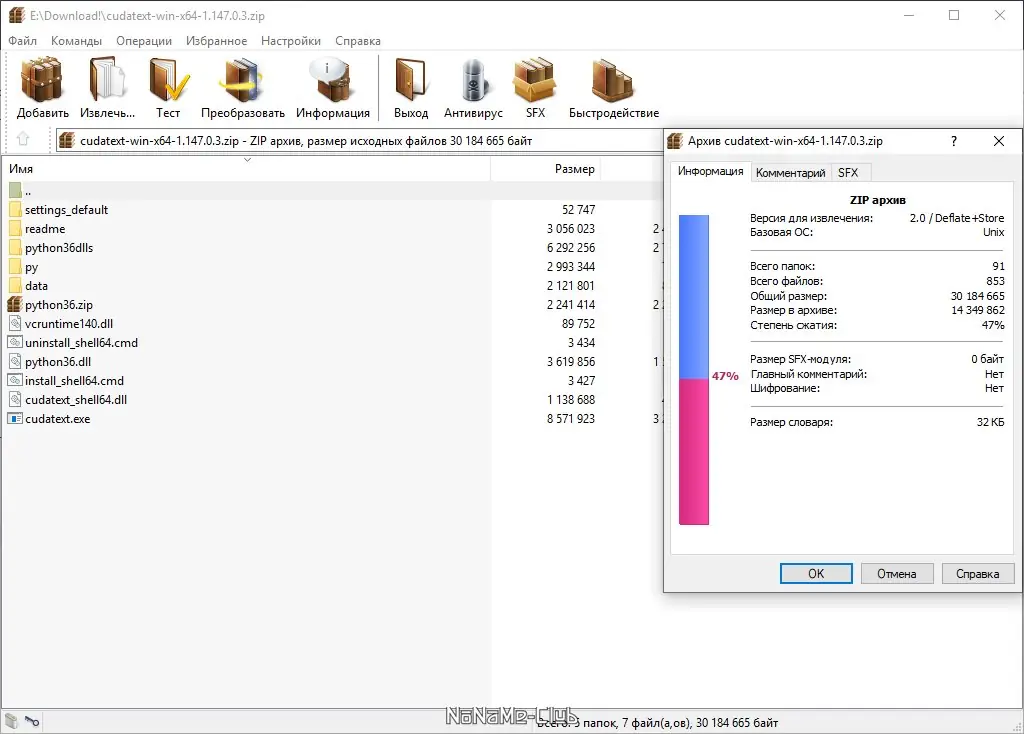Click the disk drive icon in status bar
The image size is (1024, 734).
[x=12, y=722]
